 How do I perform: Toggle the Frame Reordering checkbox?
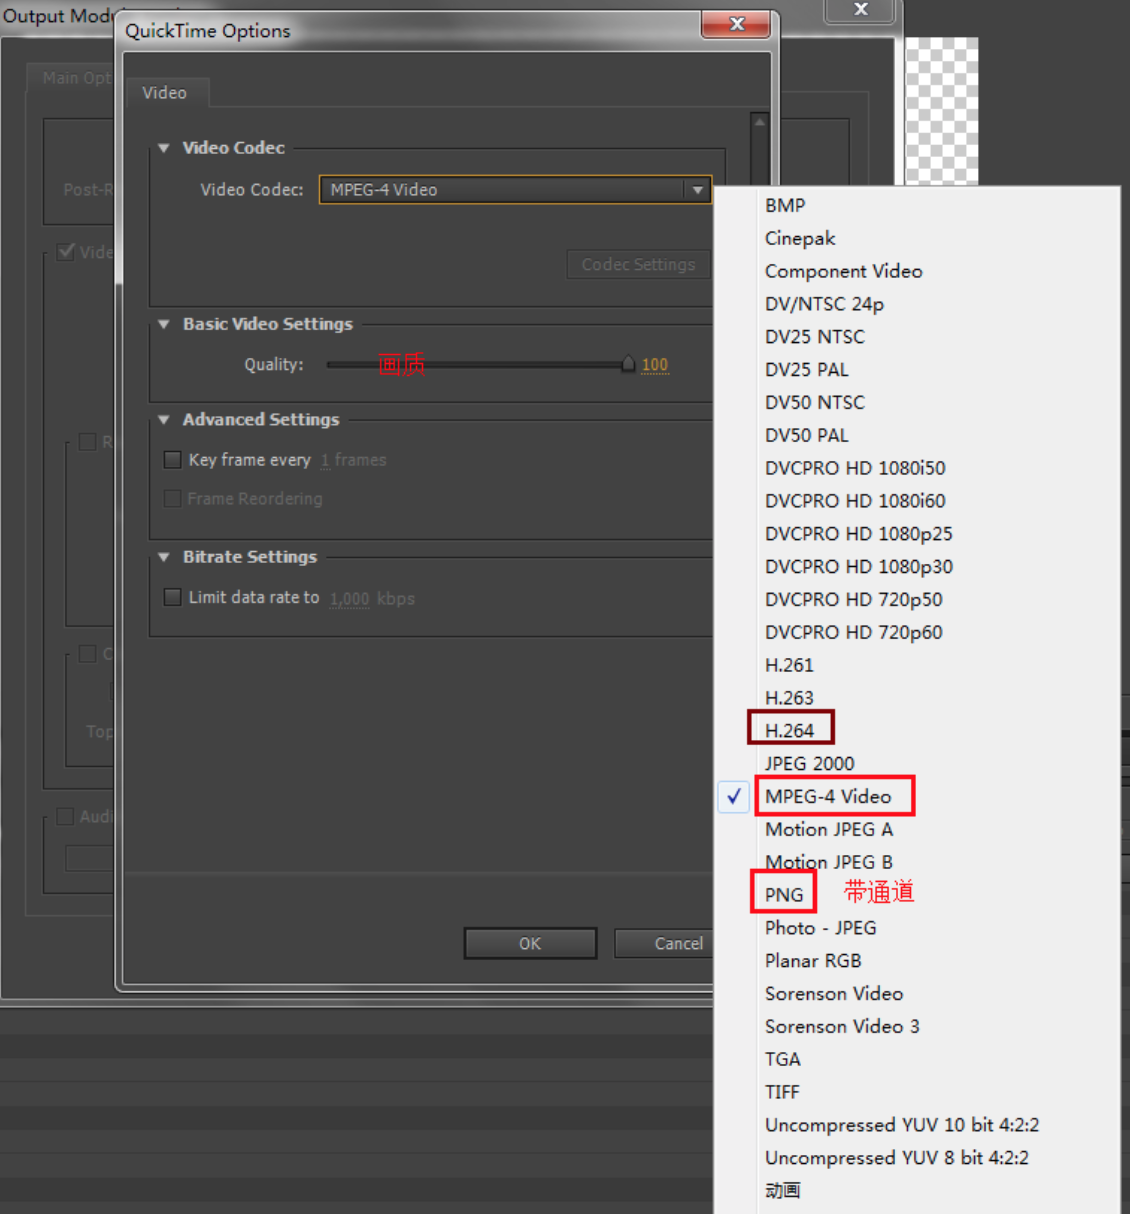[172, 498]
